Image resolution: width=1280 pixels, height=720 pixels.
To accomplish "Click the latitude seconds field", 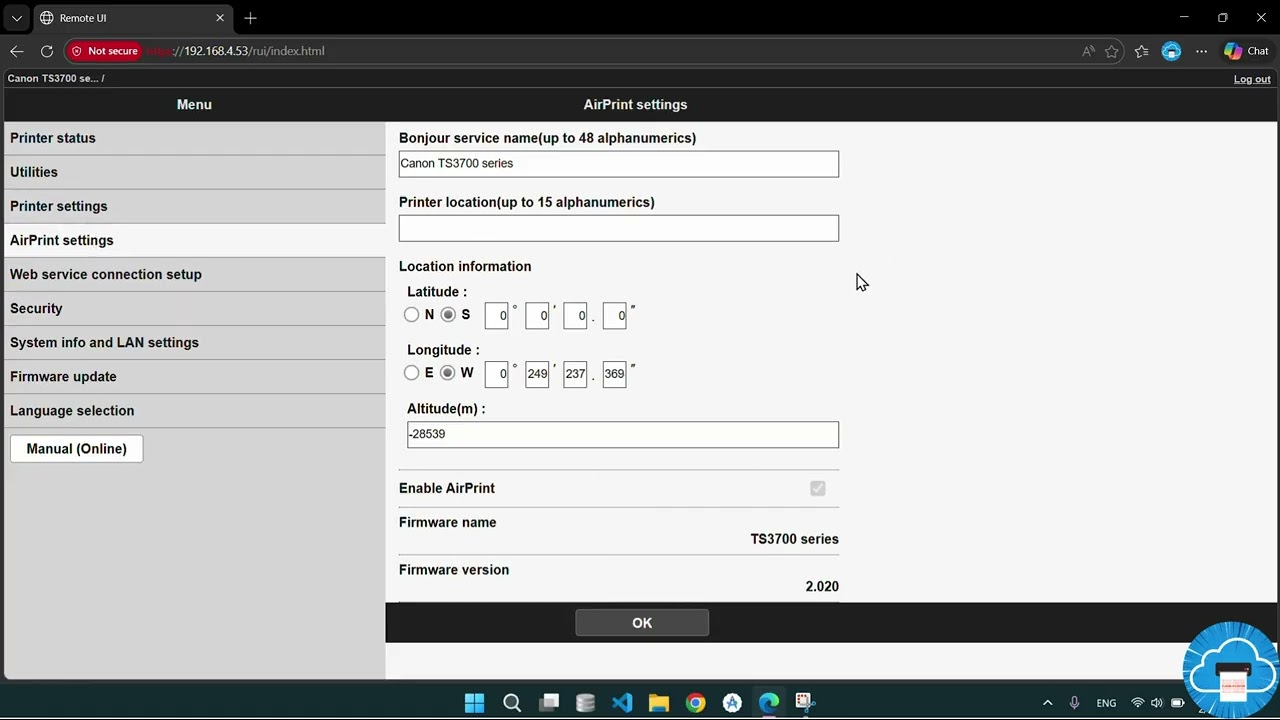I will tap(575, 316).
